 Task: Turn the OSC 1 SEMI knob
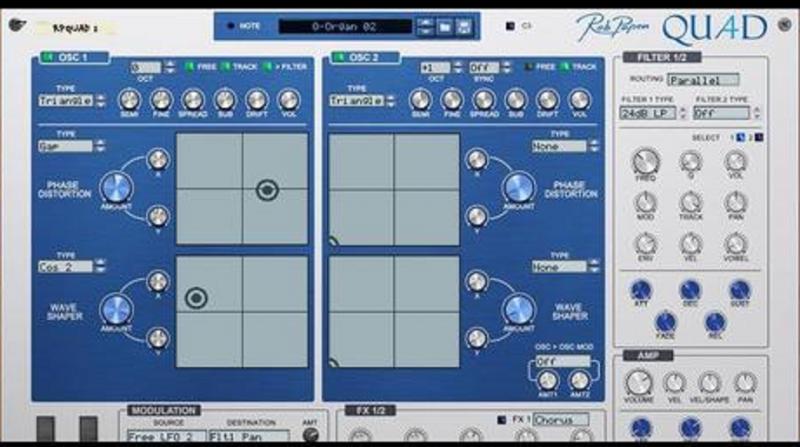[130, 100]
